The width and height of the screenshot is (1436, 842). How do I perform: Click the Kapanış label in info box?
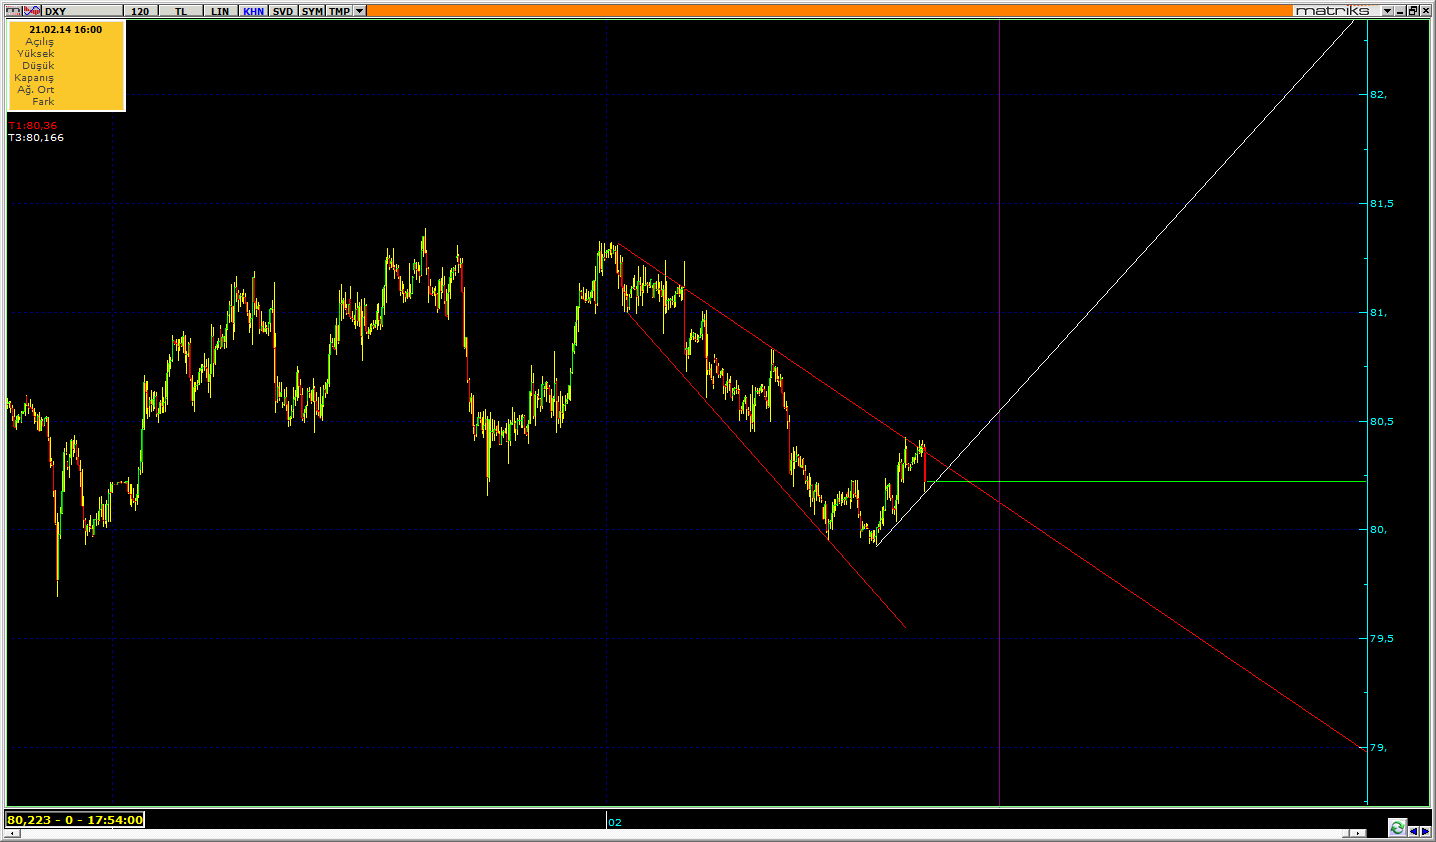[x=34, y=78]
